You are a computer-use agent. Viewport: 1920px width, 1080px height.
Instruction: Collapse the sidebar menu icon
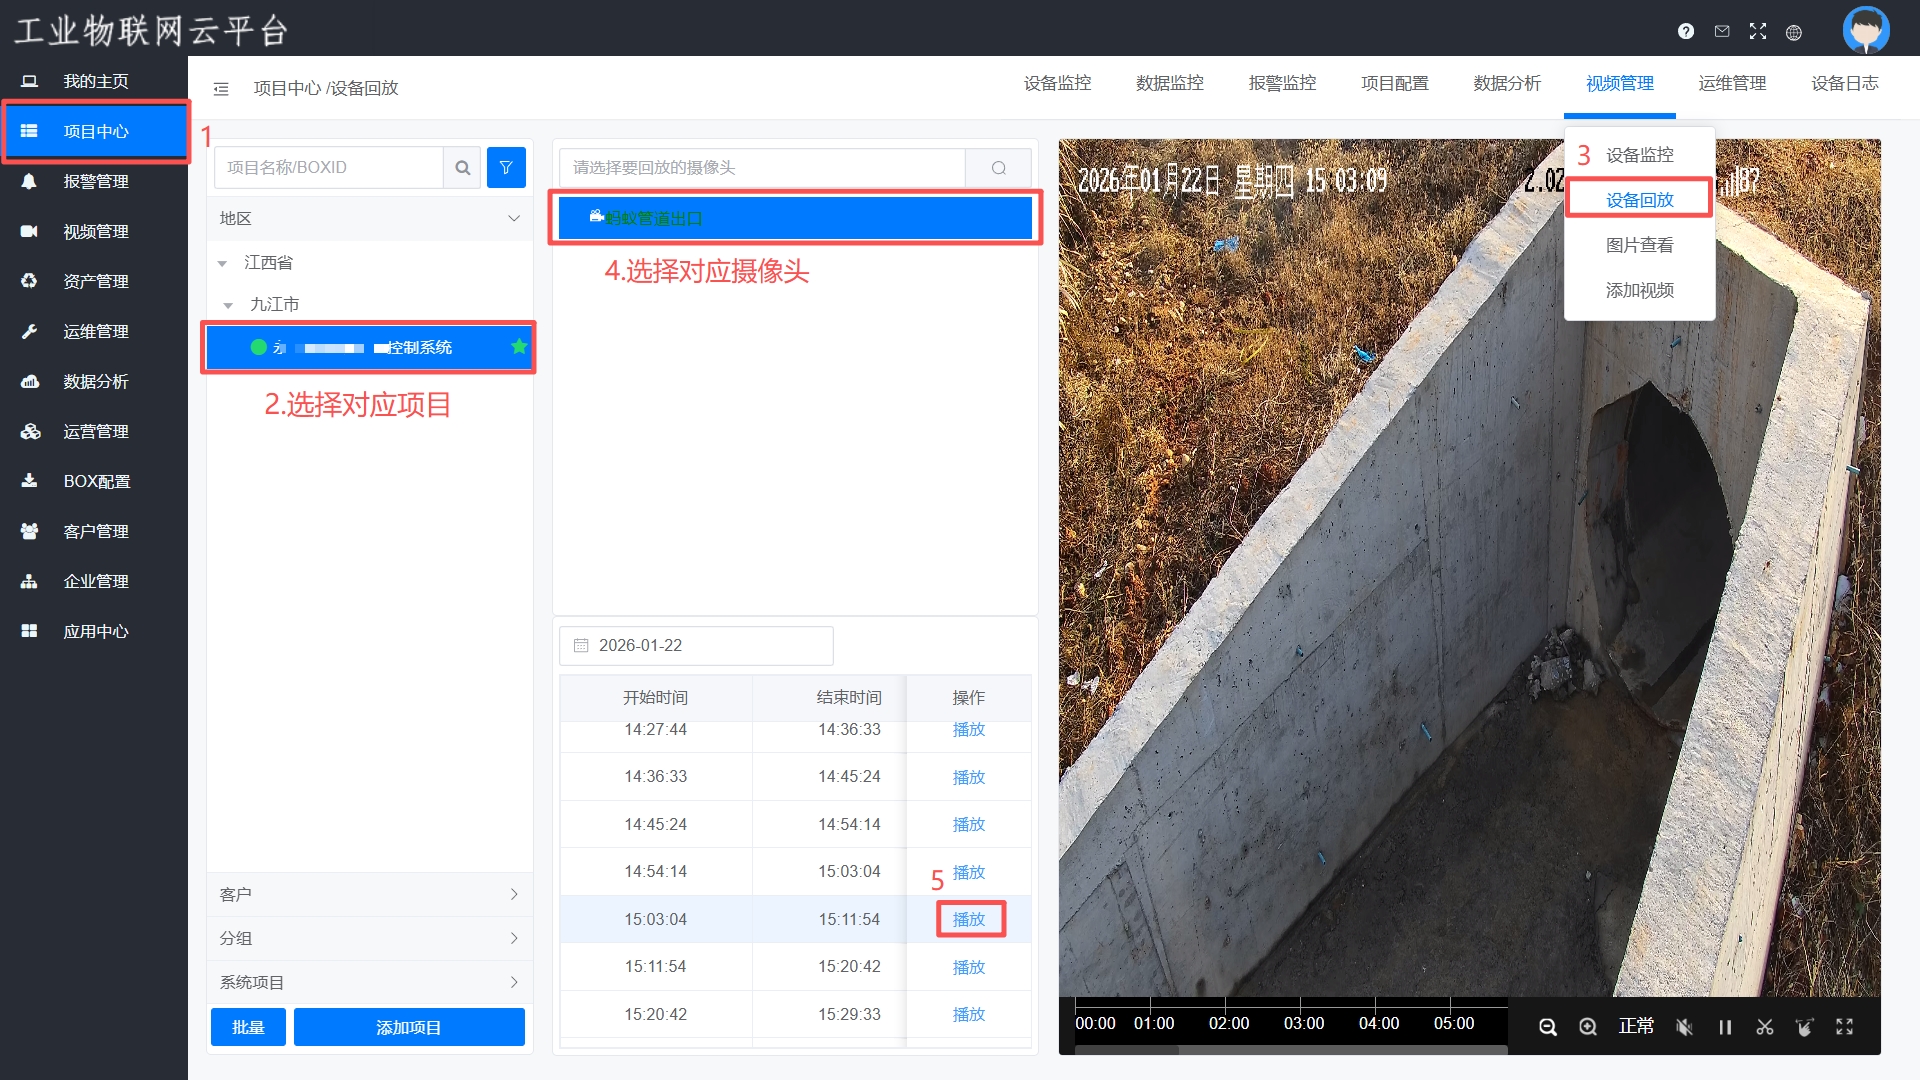[221, 89]
